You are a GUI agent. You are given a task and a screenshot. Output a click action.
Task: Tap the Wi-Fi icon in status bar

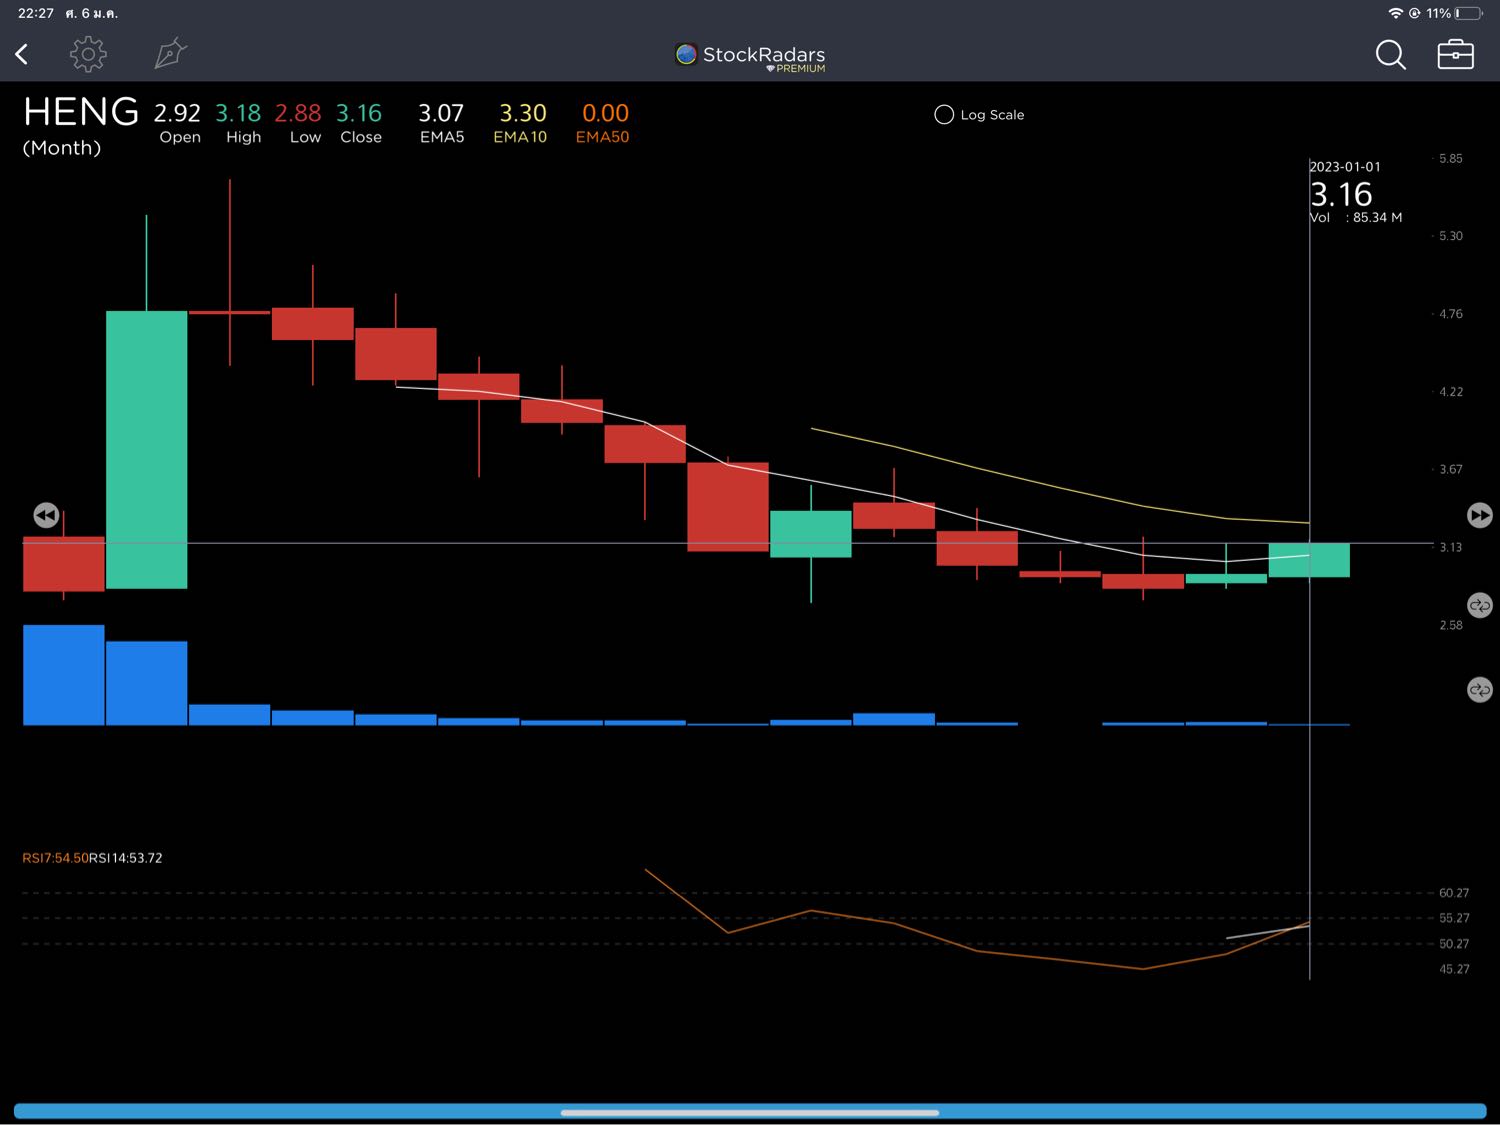1395,13
